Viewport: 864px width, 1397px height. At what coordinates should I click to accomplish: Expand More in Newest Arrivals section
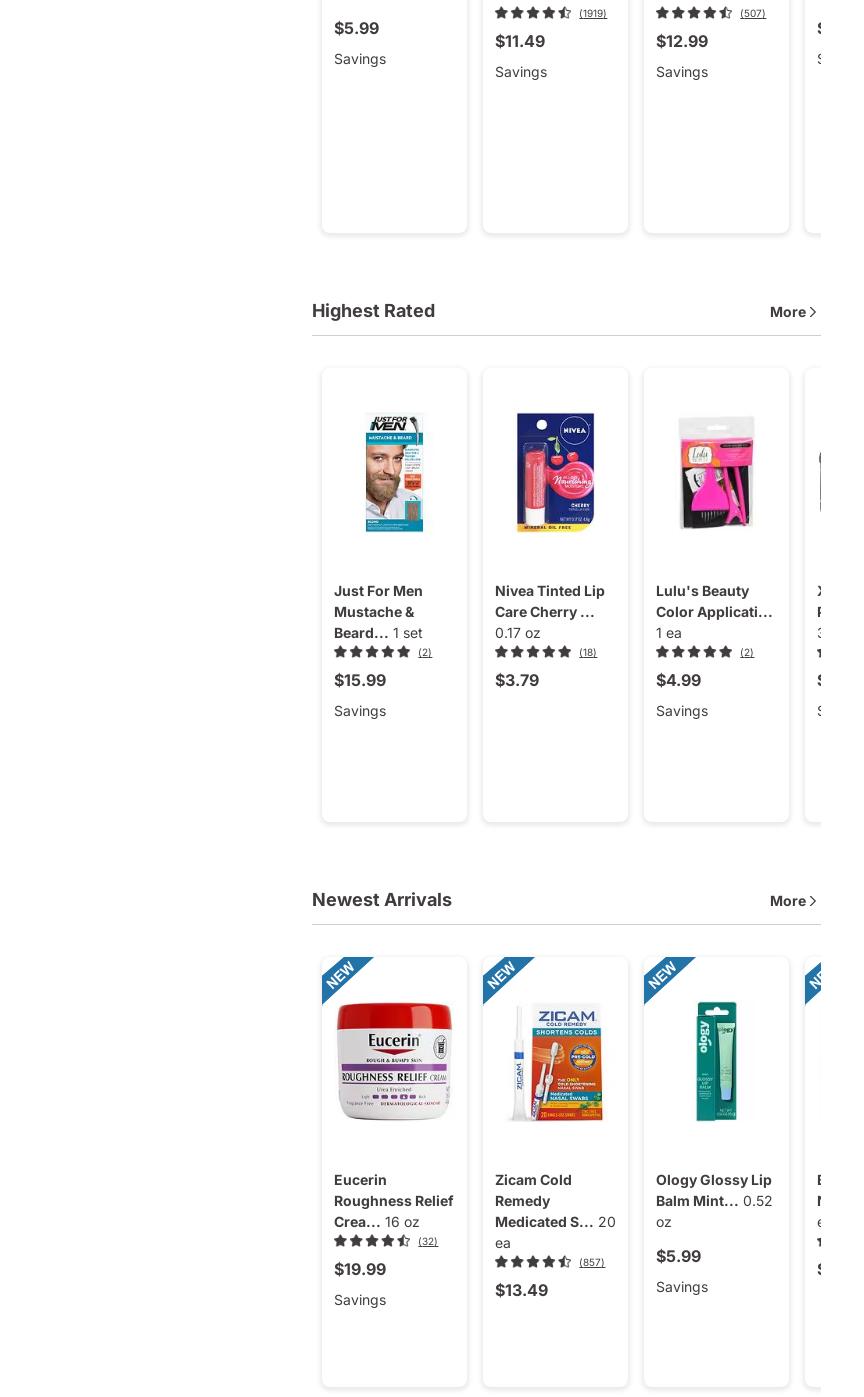point(794,901)
